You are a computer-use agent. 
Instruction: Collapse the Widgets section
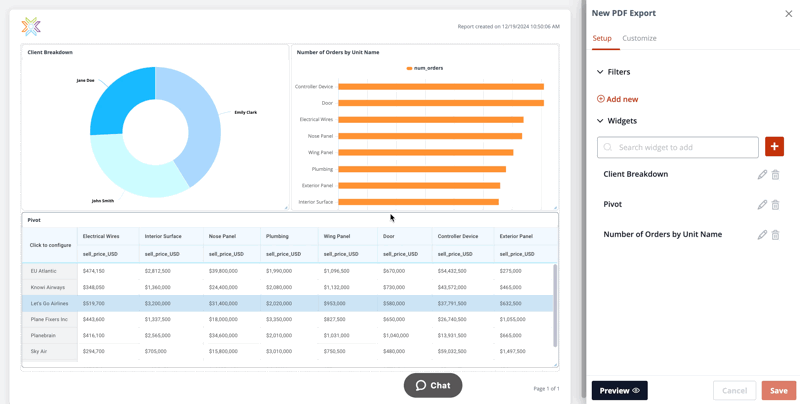pyautogui.click(x=600, y=121)
